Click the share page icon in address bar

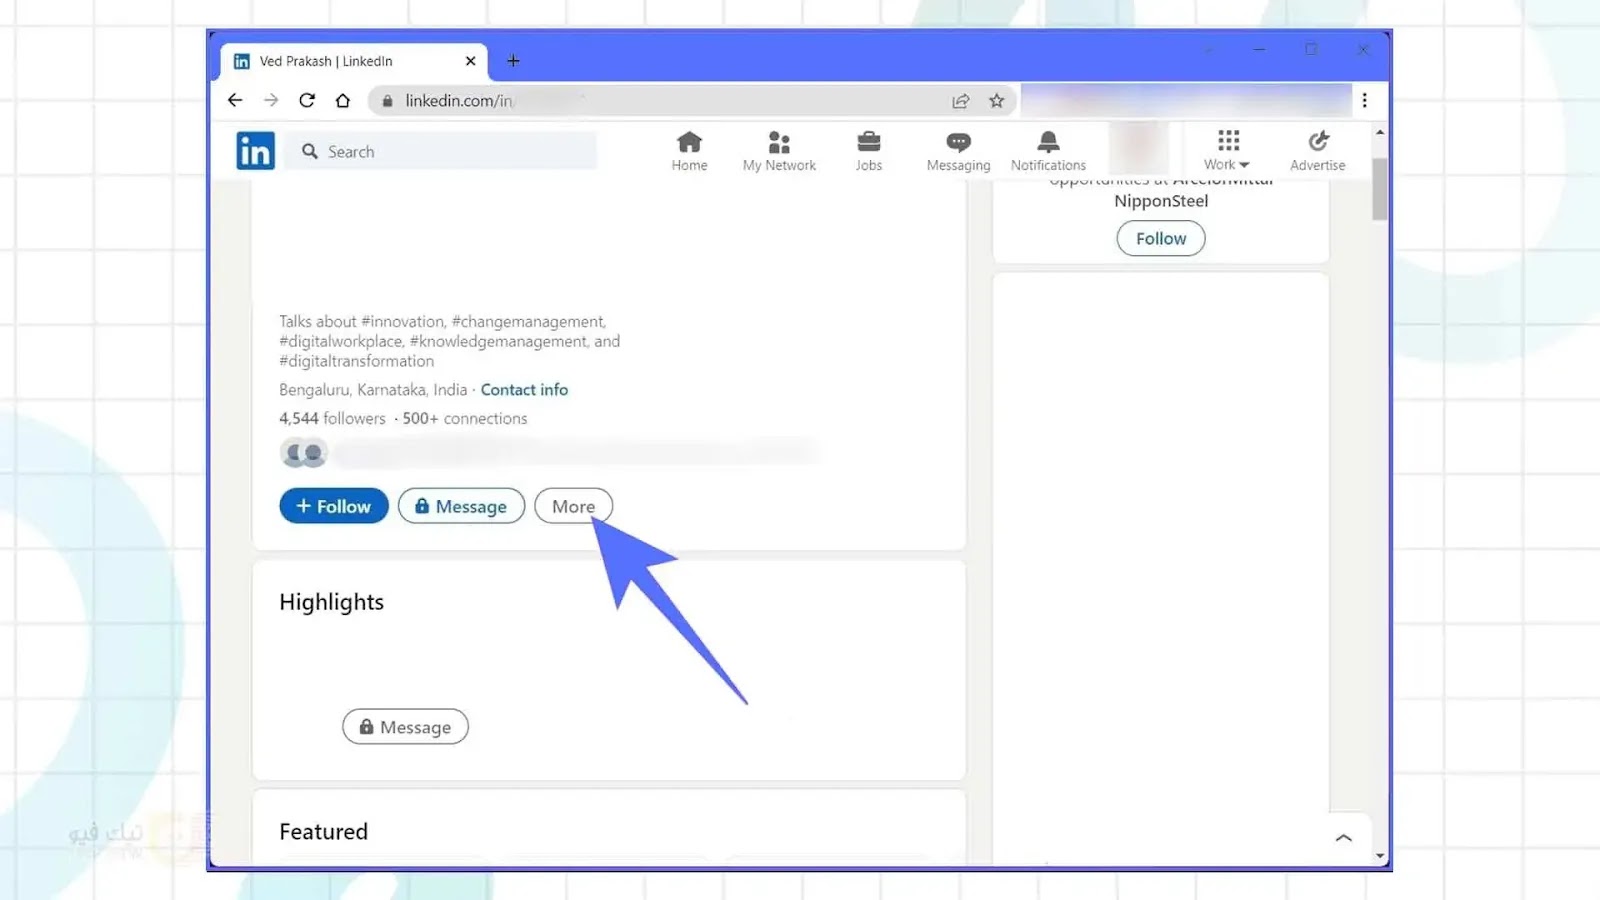[961, 100]
